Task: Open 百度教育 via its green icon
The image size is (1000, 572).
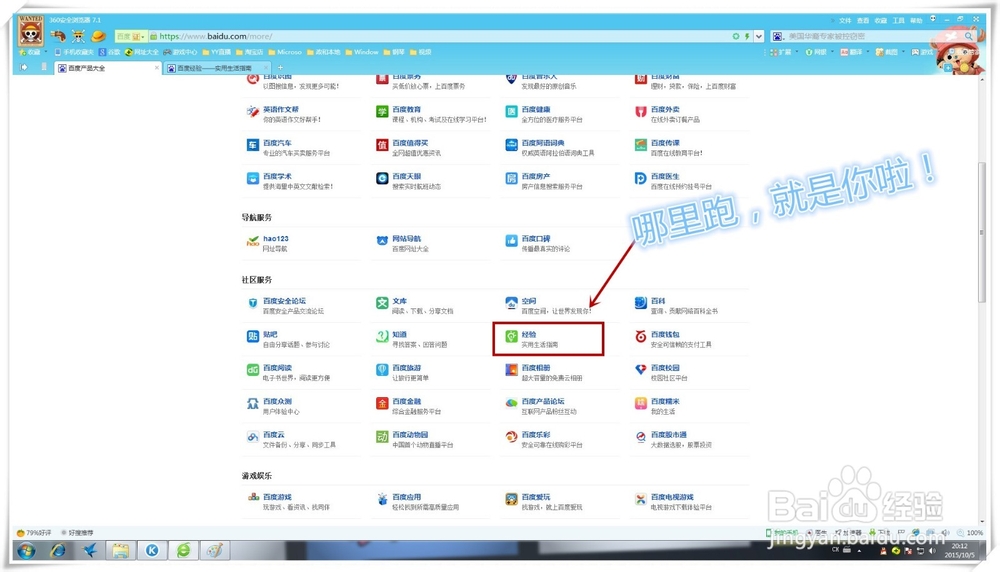Action: pyautogui.click(x=382, y=112)
